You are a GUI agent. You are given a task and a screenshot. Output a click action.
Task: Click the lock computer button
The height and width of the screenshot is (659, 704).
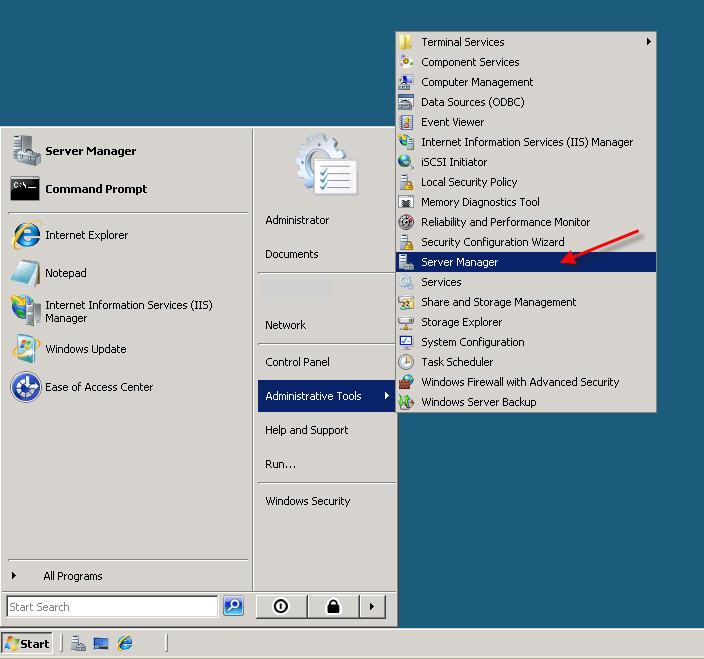333,606
